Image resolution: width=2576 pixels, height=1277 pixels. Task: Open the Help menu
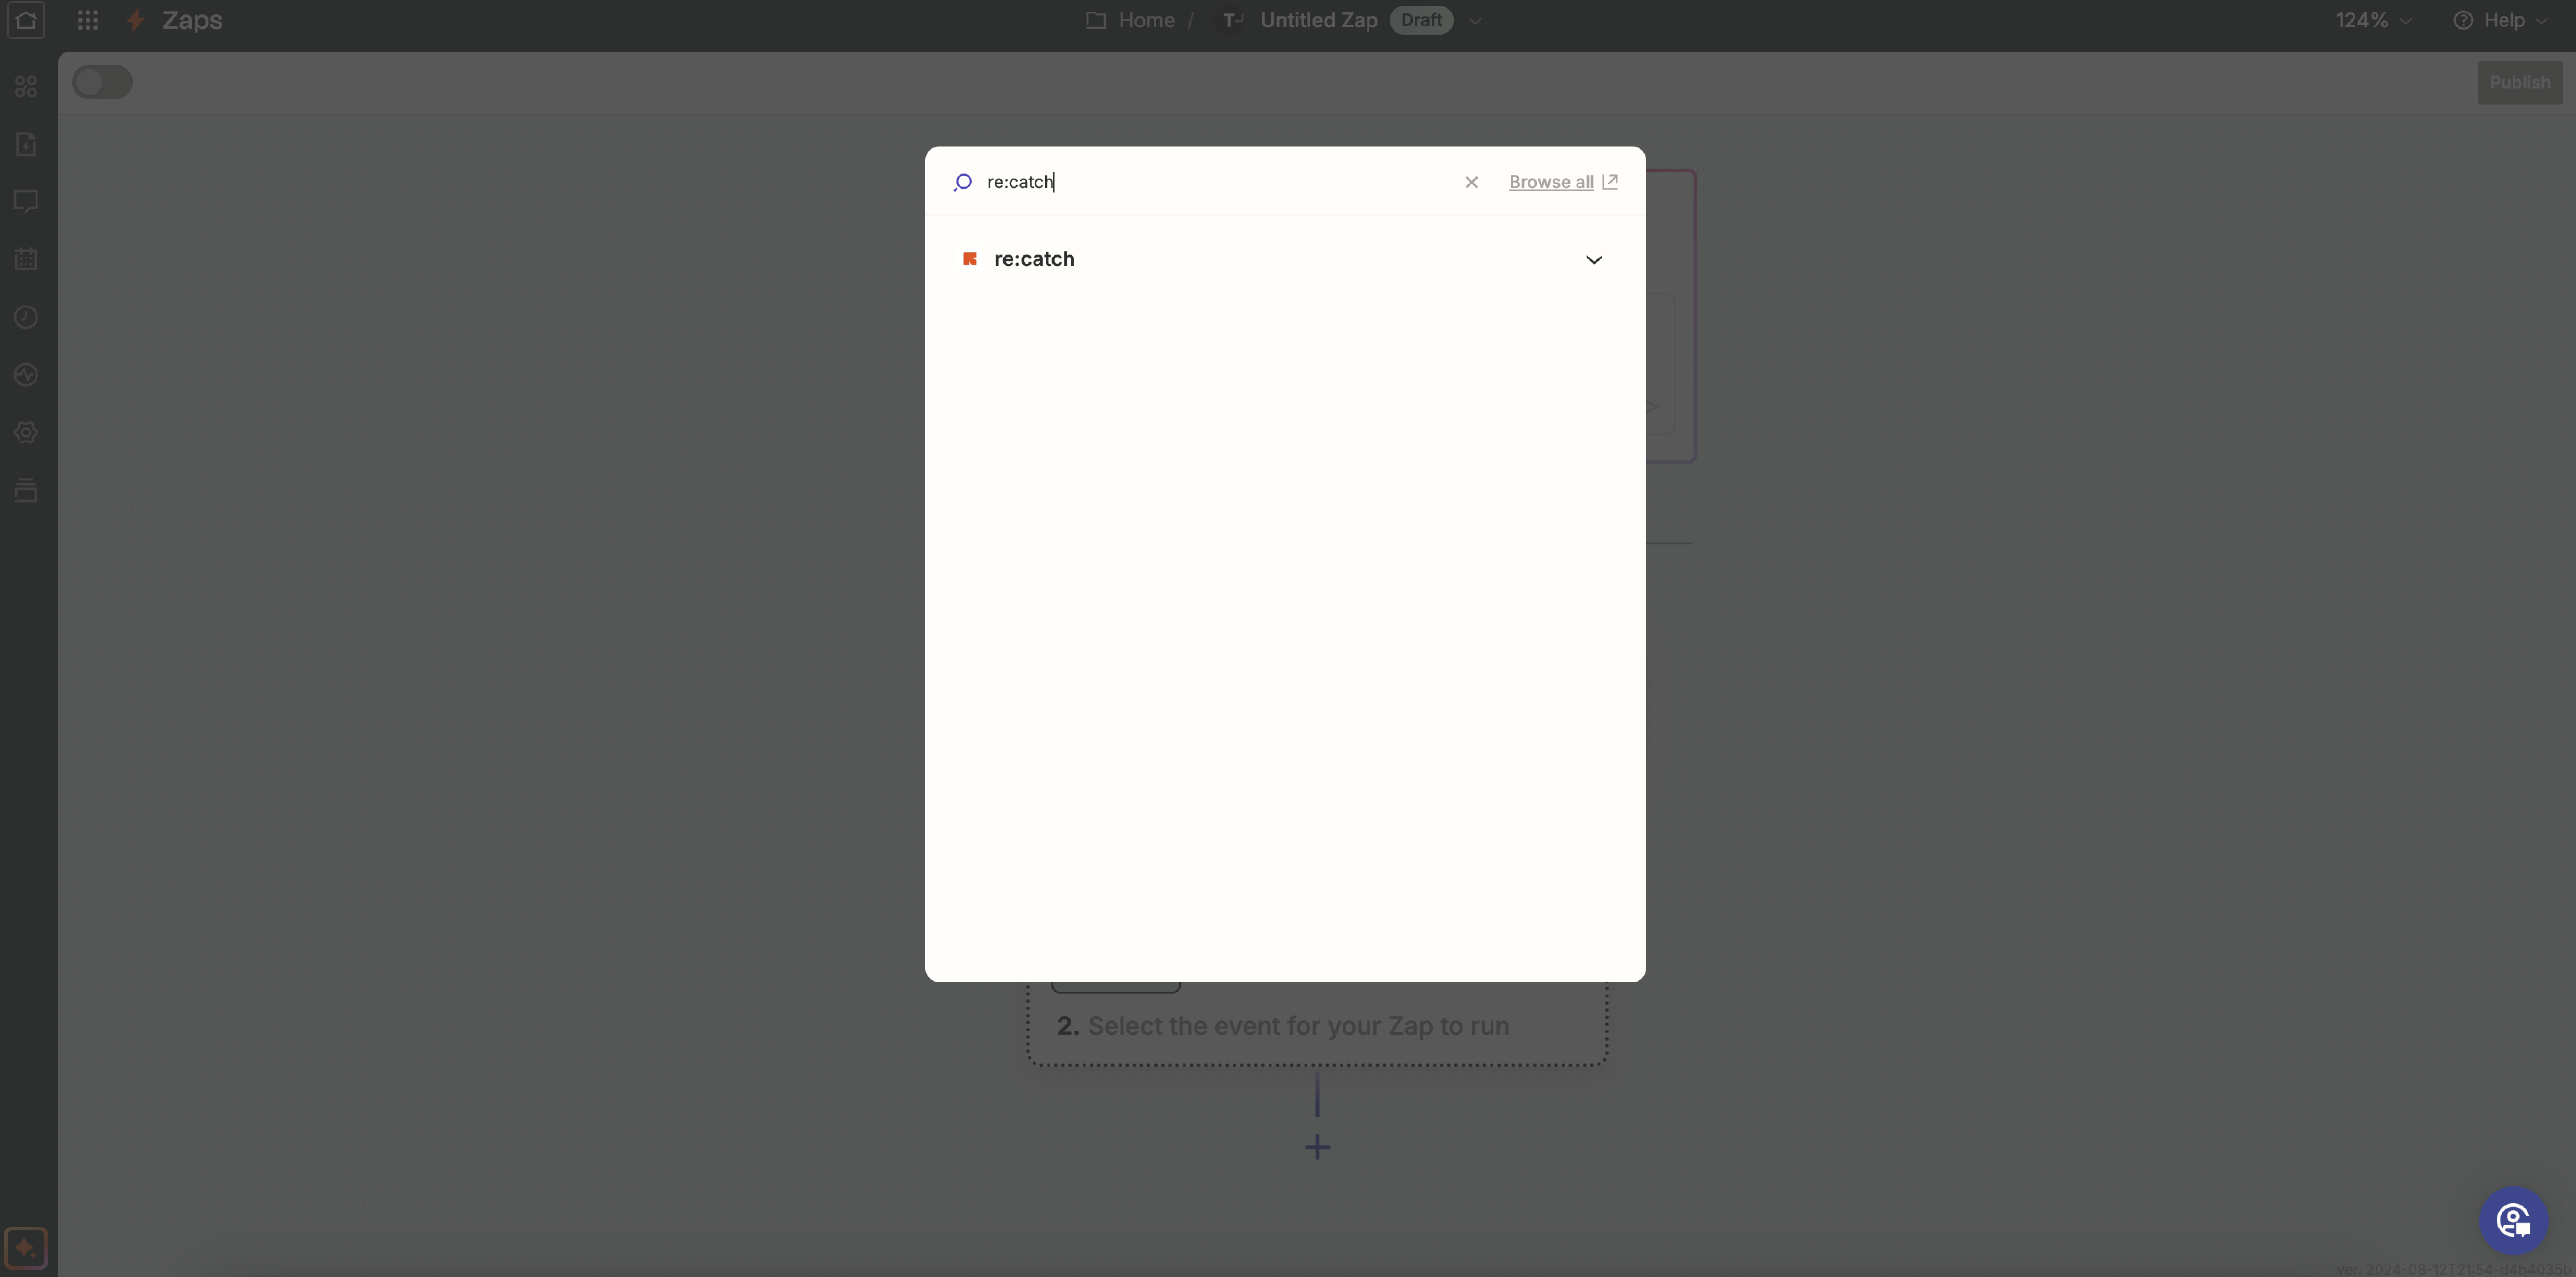2502,20
